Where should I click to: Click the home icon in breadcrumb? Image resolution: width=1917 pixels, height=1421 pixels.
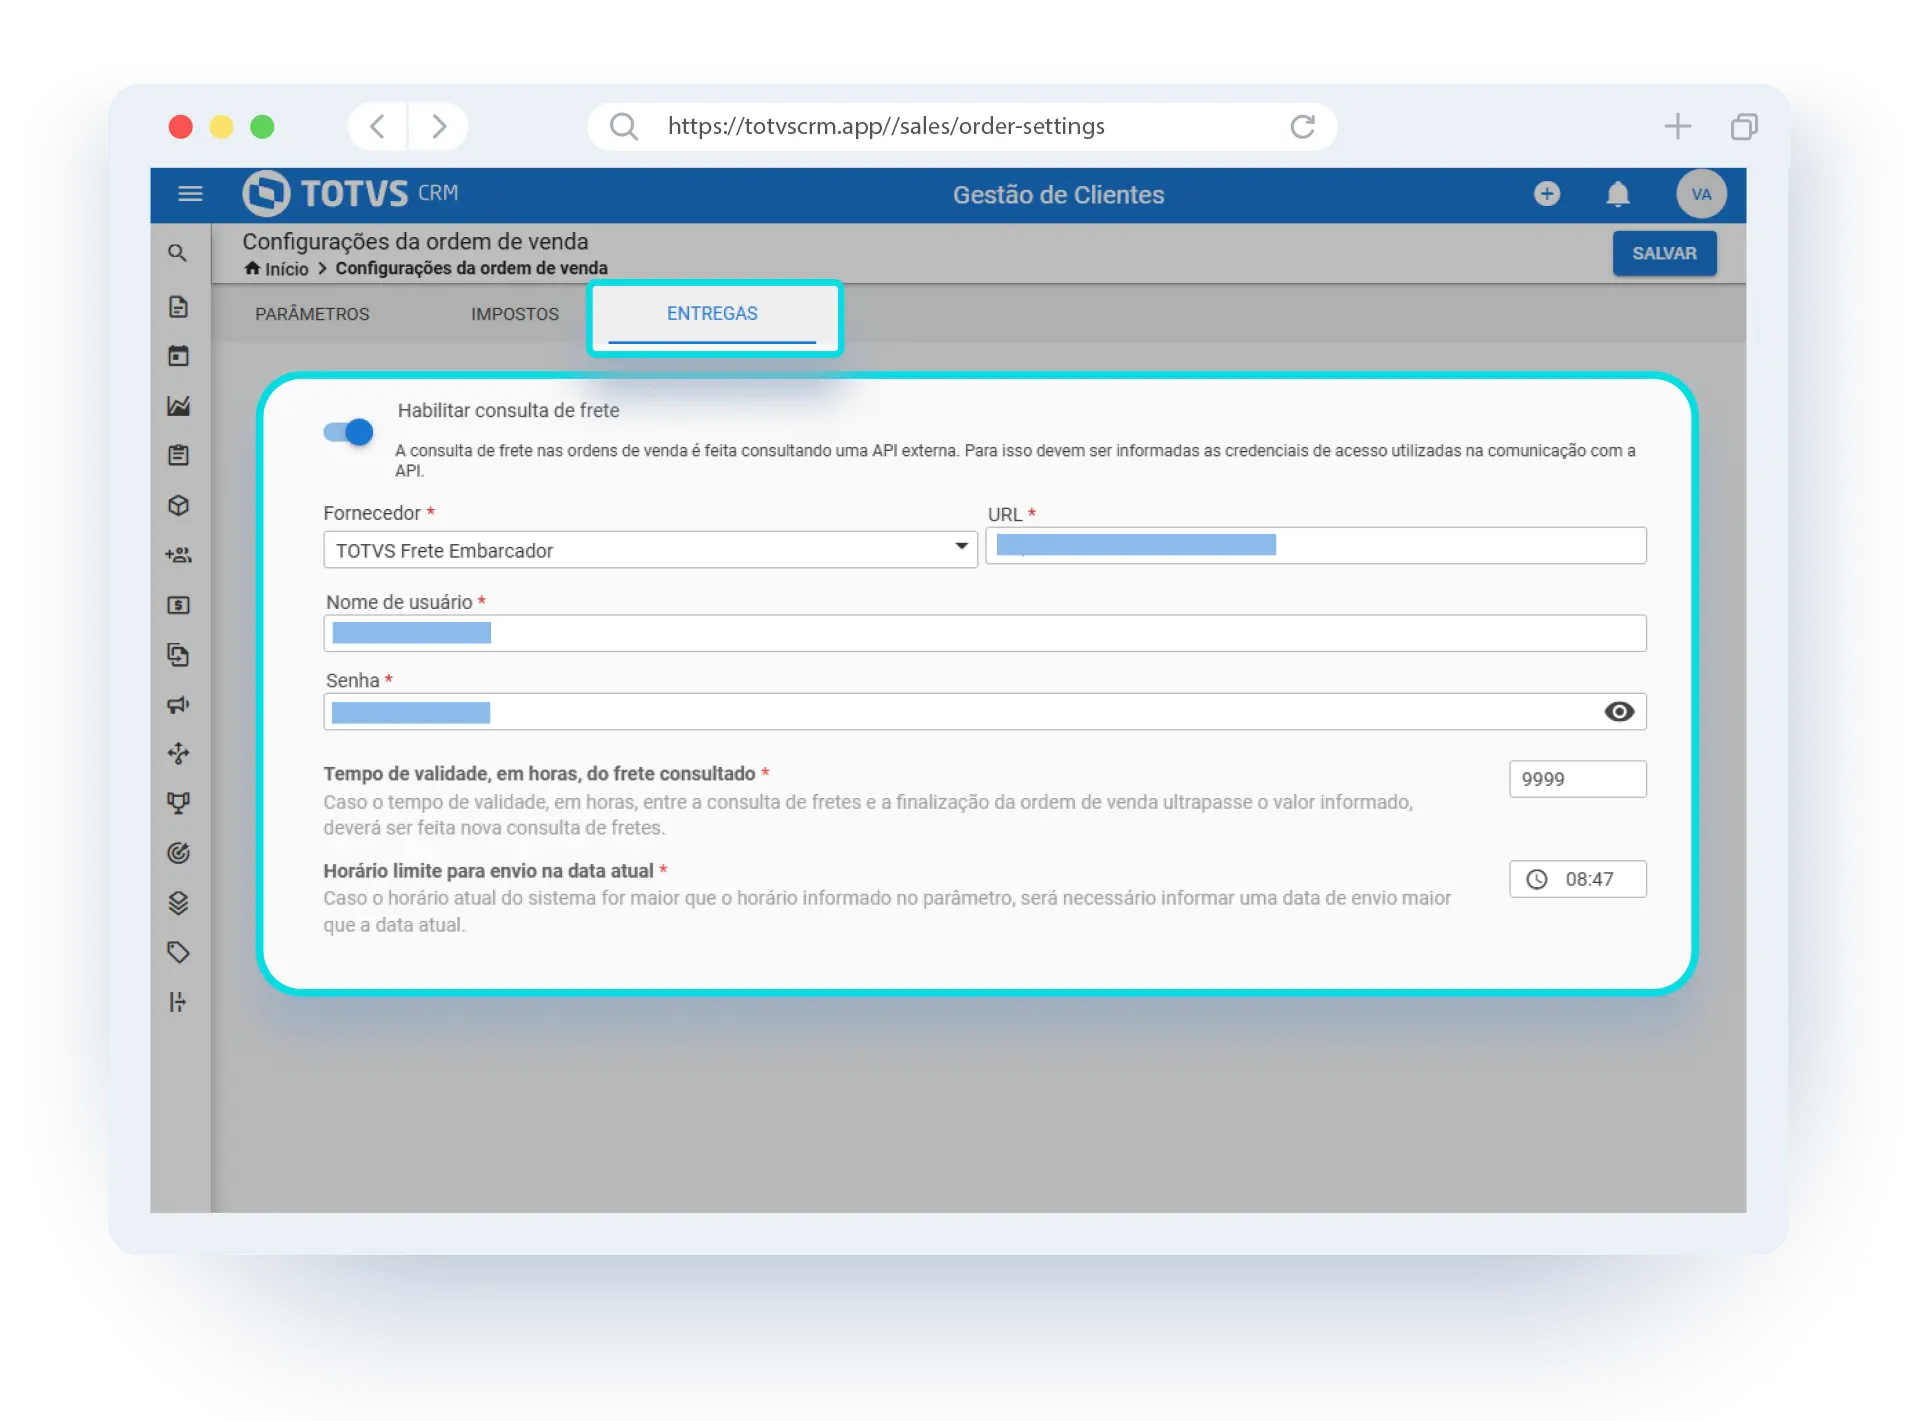point(252,268)
